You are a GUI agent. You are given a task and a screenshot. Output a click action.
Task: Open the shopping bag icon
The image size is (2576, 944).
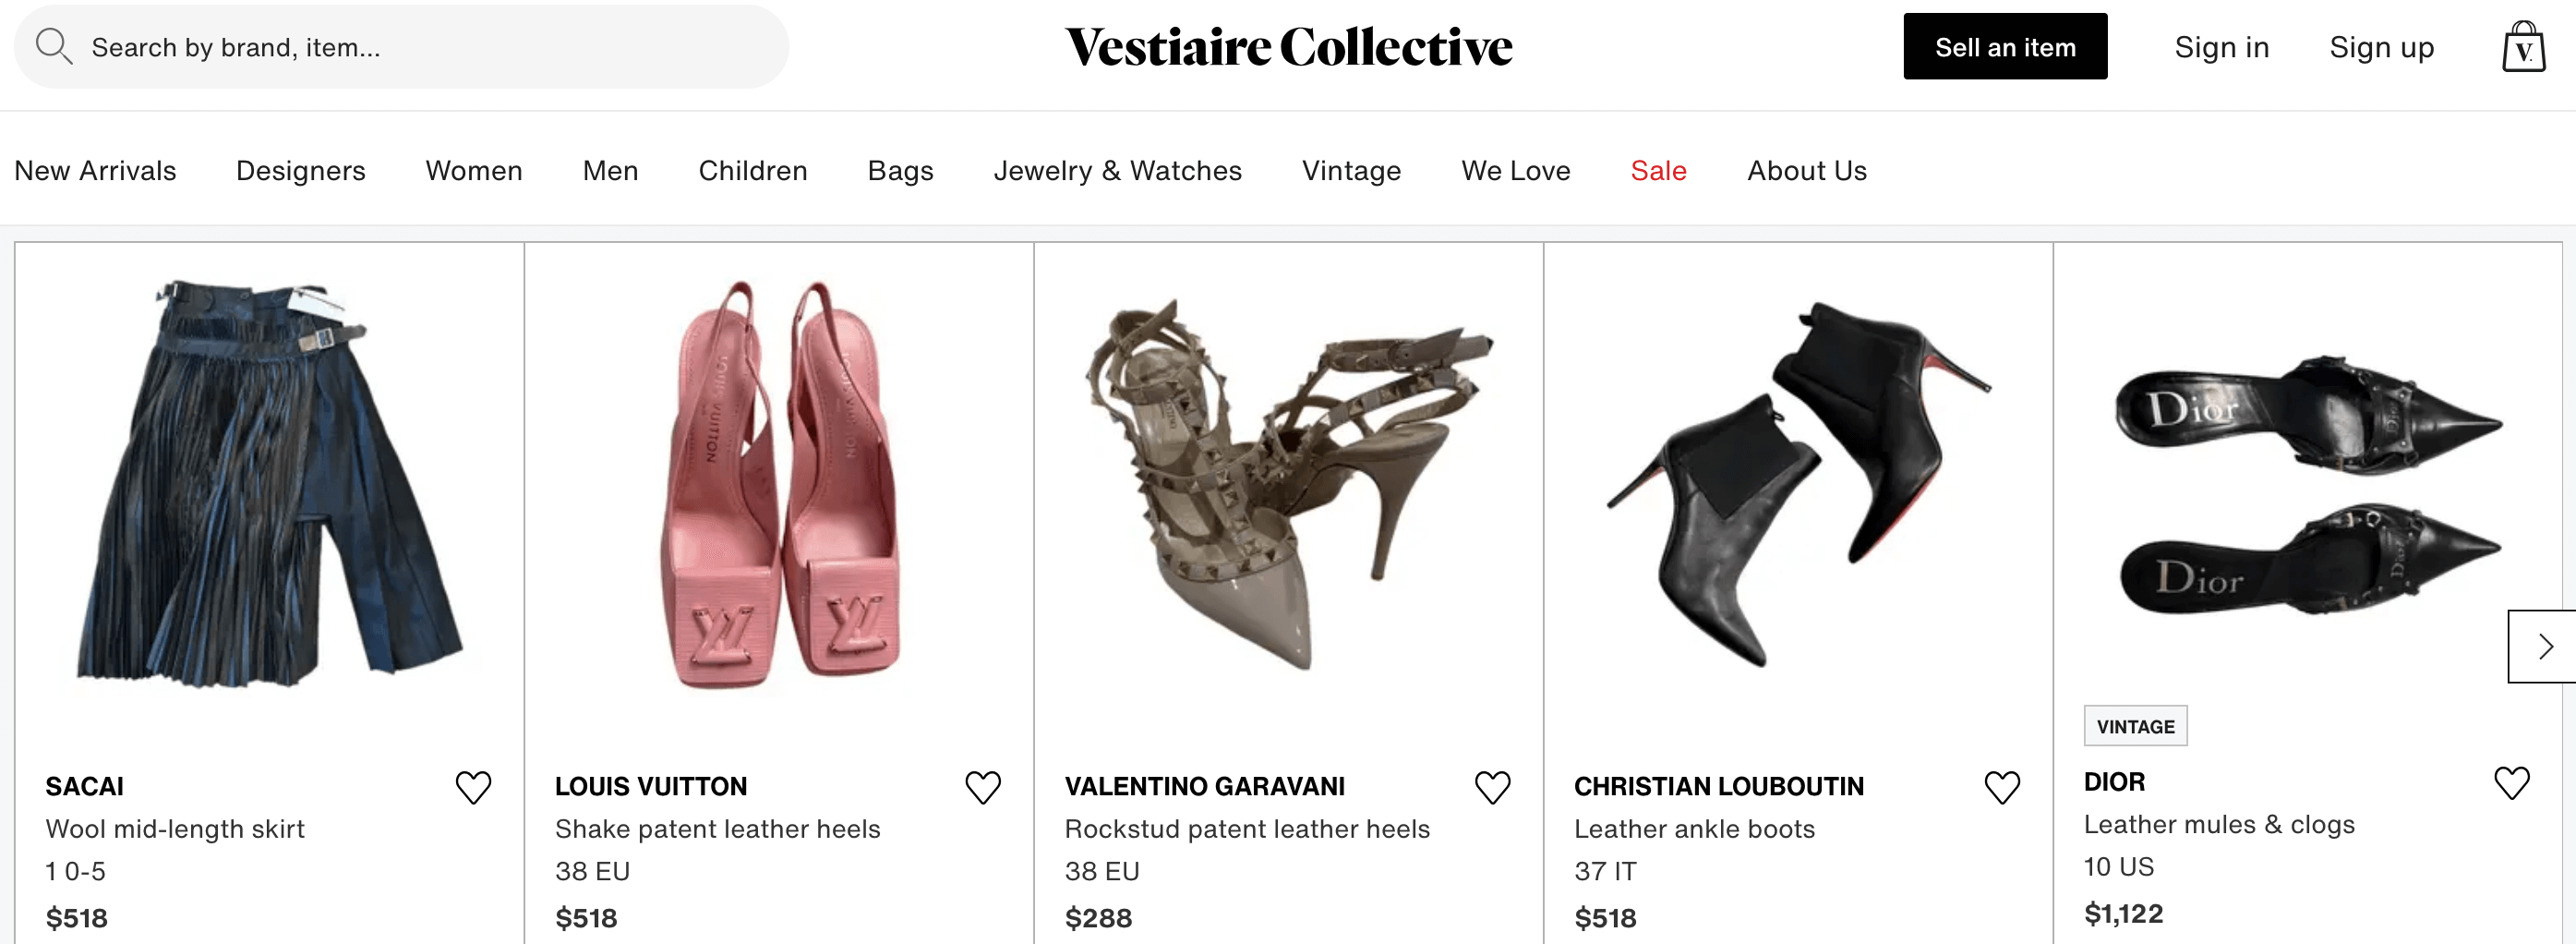[x=2523, y=47]
